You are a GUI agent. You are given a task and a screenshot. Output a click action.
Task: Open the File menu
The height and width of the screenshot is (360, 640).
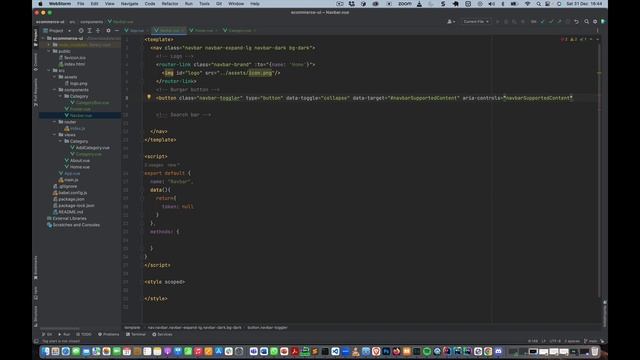tap(81, 4)
